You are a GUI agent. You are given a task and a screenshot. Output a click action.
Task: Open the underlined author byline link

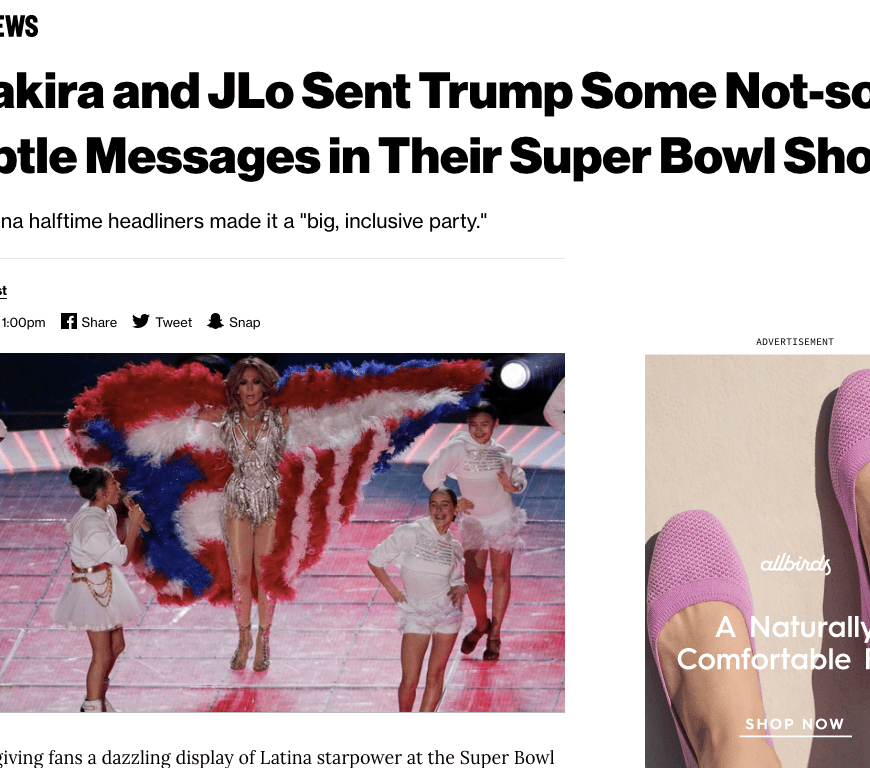3,291
